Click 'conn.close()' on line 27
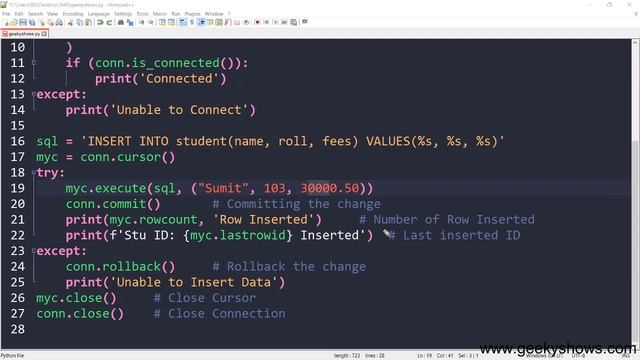The image size is (640, 360). point(80,313)
